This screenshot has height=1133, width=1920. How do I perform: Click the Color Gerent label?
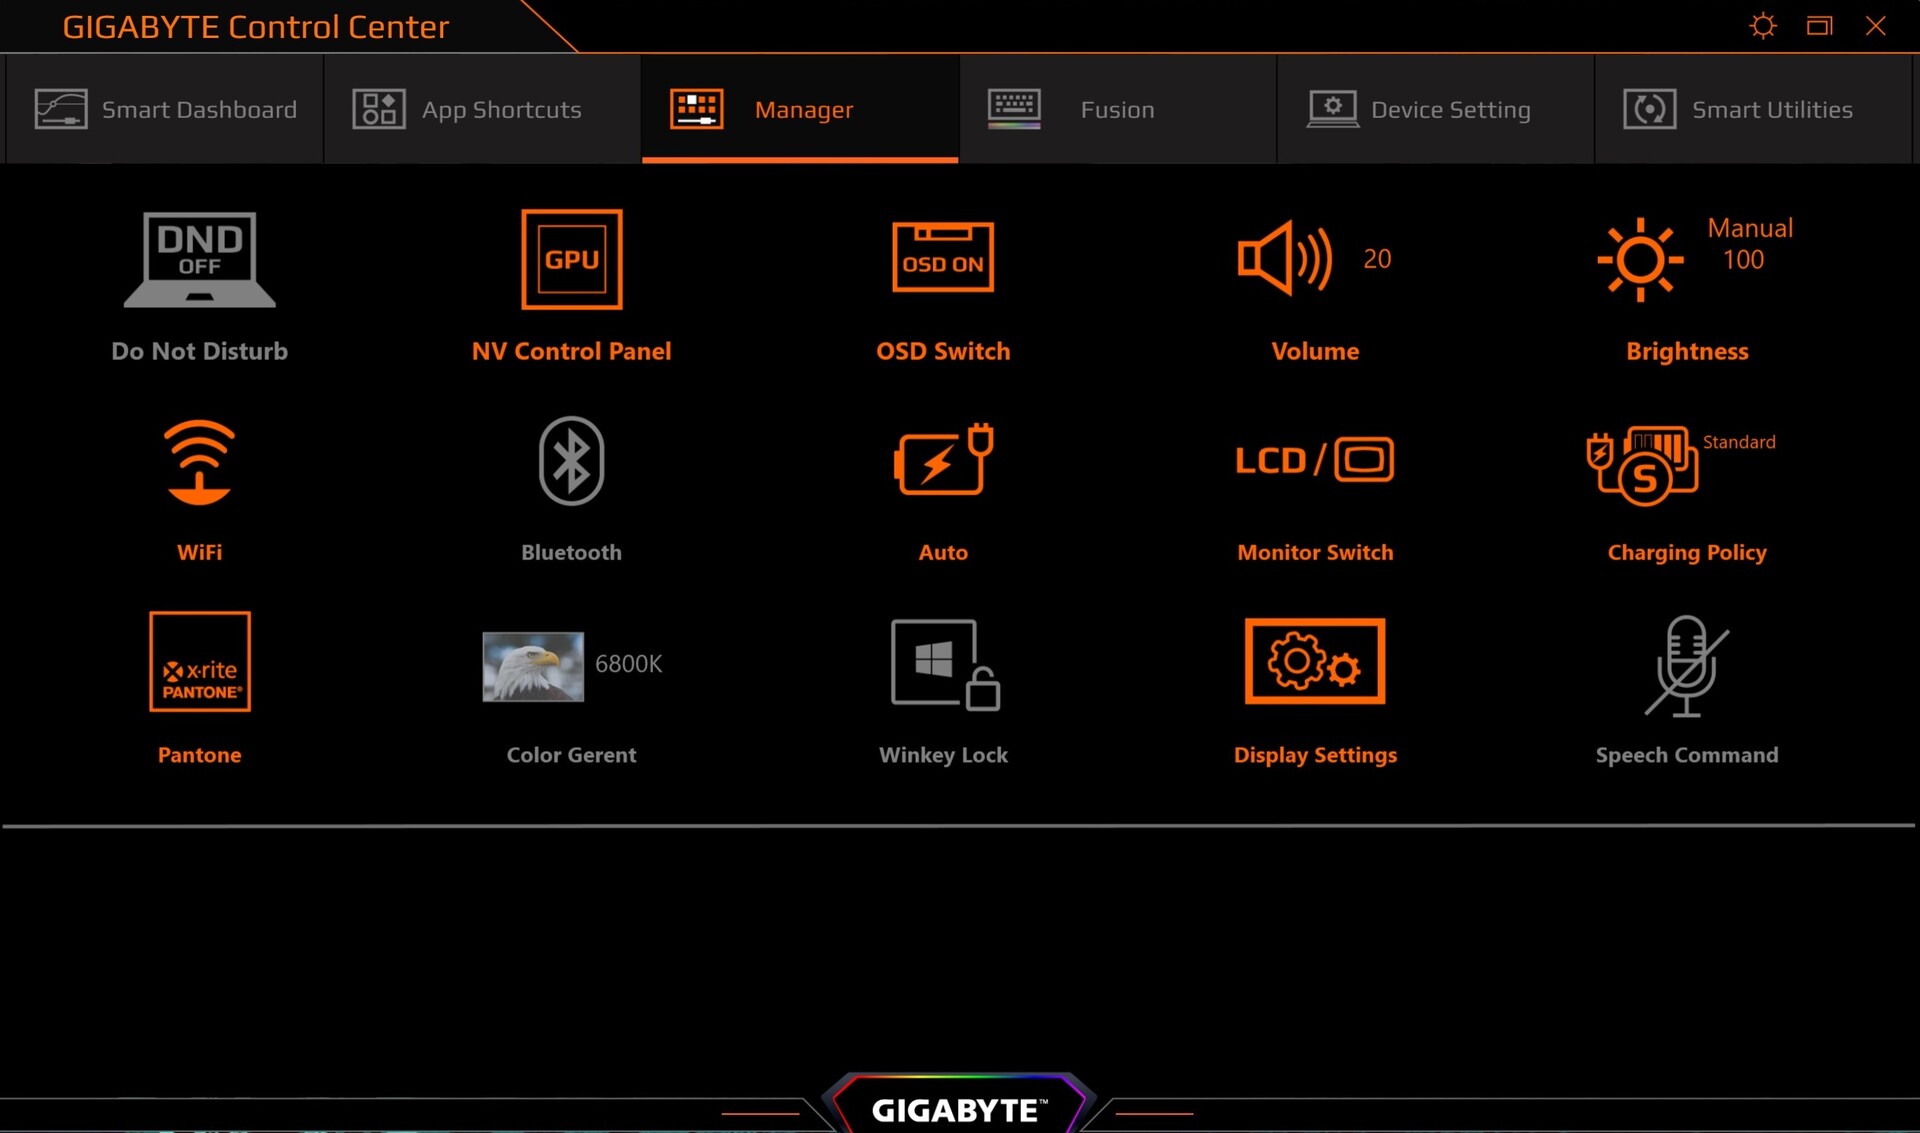pos(572,755)
